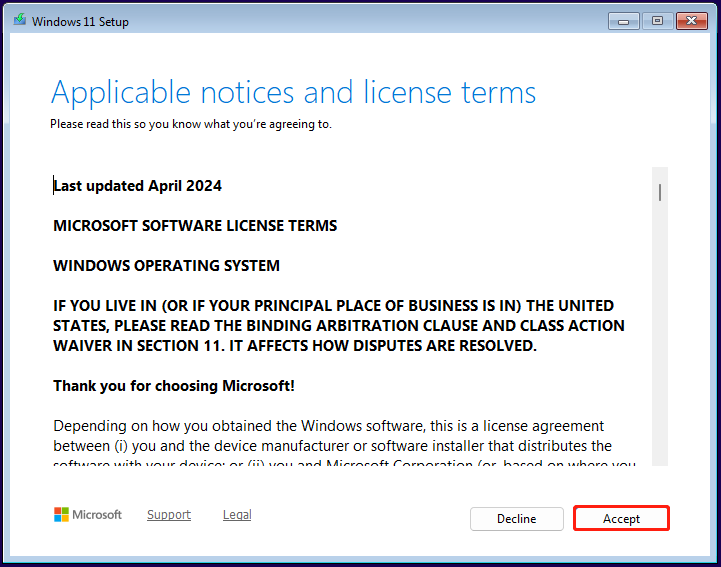Screen dimensions: 721x567
Task: Click 'WINDOWS OPERATING SYSTEM' heading
Action: coord(166,266)
